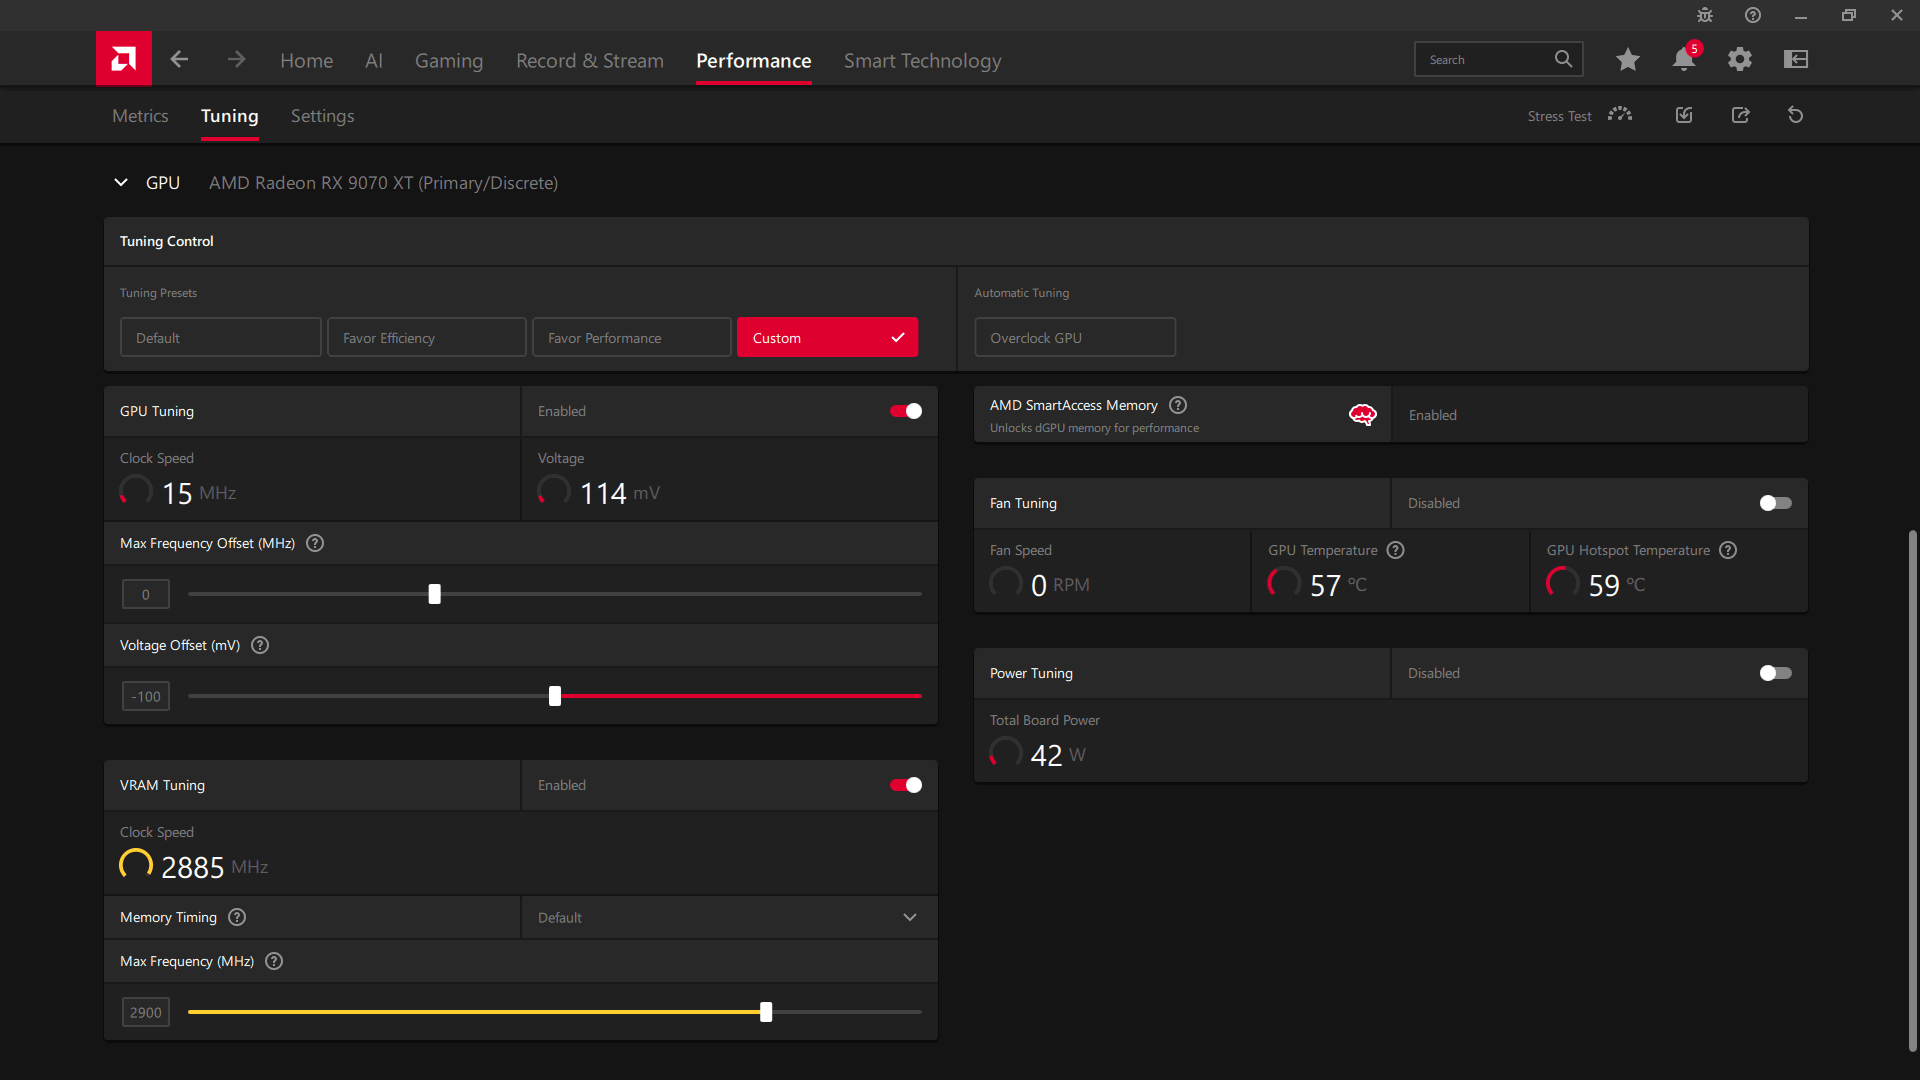Open the favorites star icon
1920x1080 pixels.
pyautogui.click(x=1627, y=60)
